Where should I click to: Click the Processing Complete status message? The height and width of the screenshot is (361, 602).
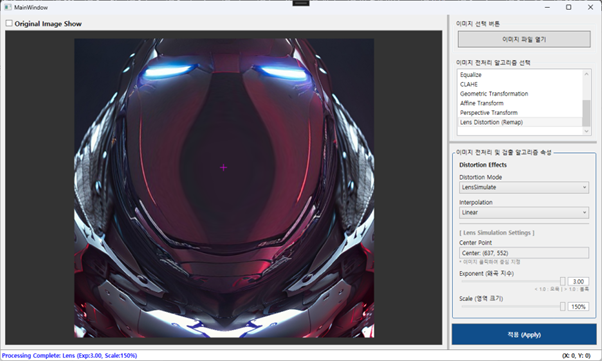tap(69, 356)
